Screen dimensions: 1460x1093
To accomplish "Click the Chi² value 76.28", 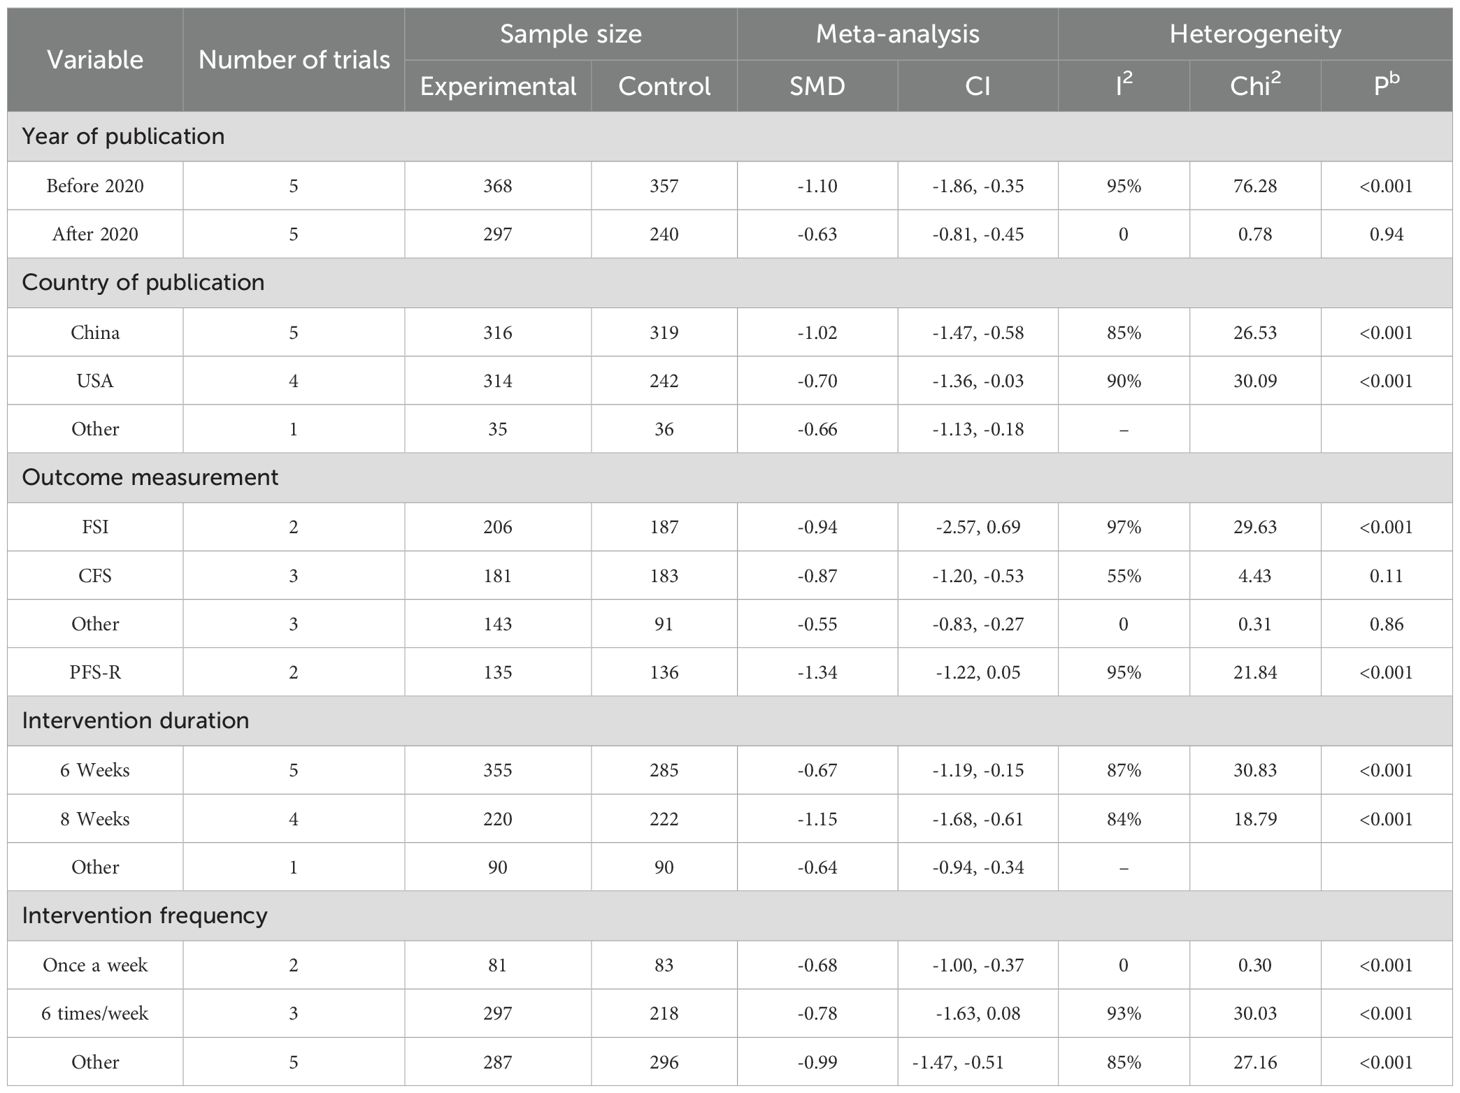I will point(1255,186).
